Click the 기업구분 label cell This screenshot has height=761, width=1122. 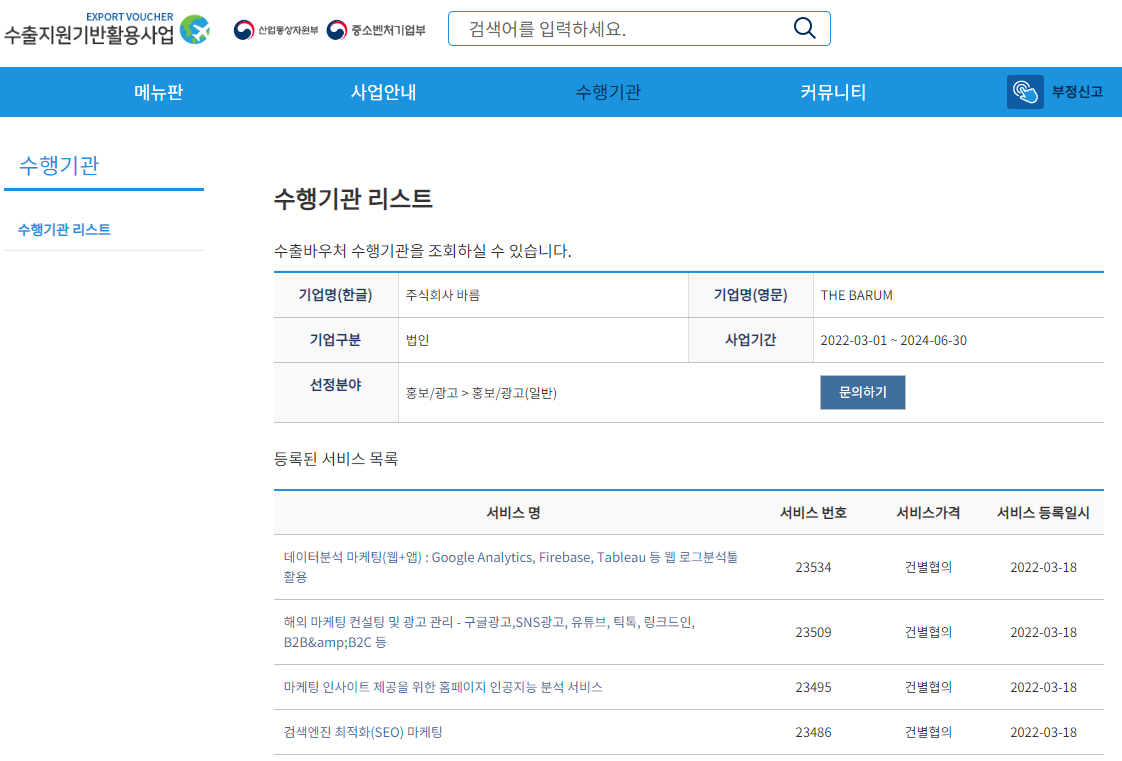click(336, 340)
